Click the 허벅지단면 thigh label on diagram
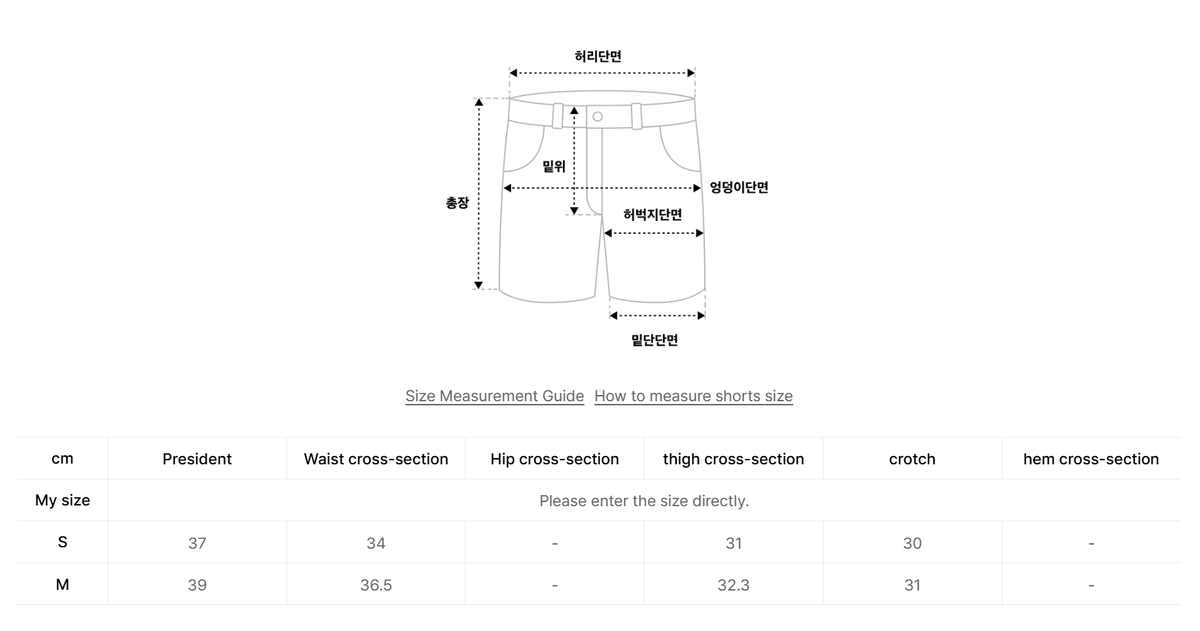 click(x=652, y=214)
